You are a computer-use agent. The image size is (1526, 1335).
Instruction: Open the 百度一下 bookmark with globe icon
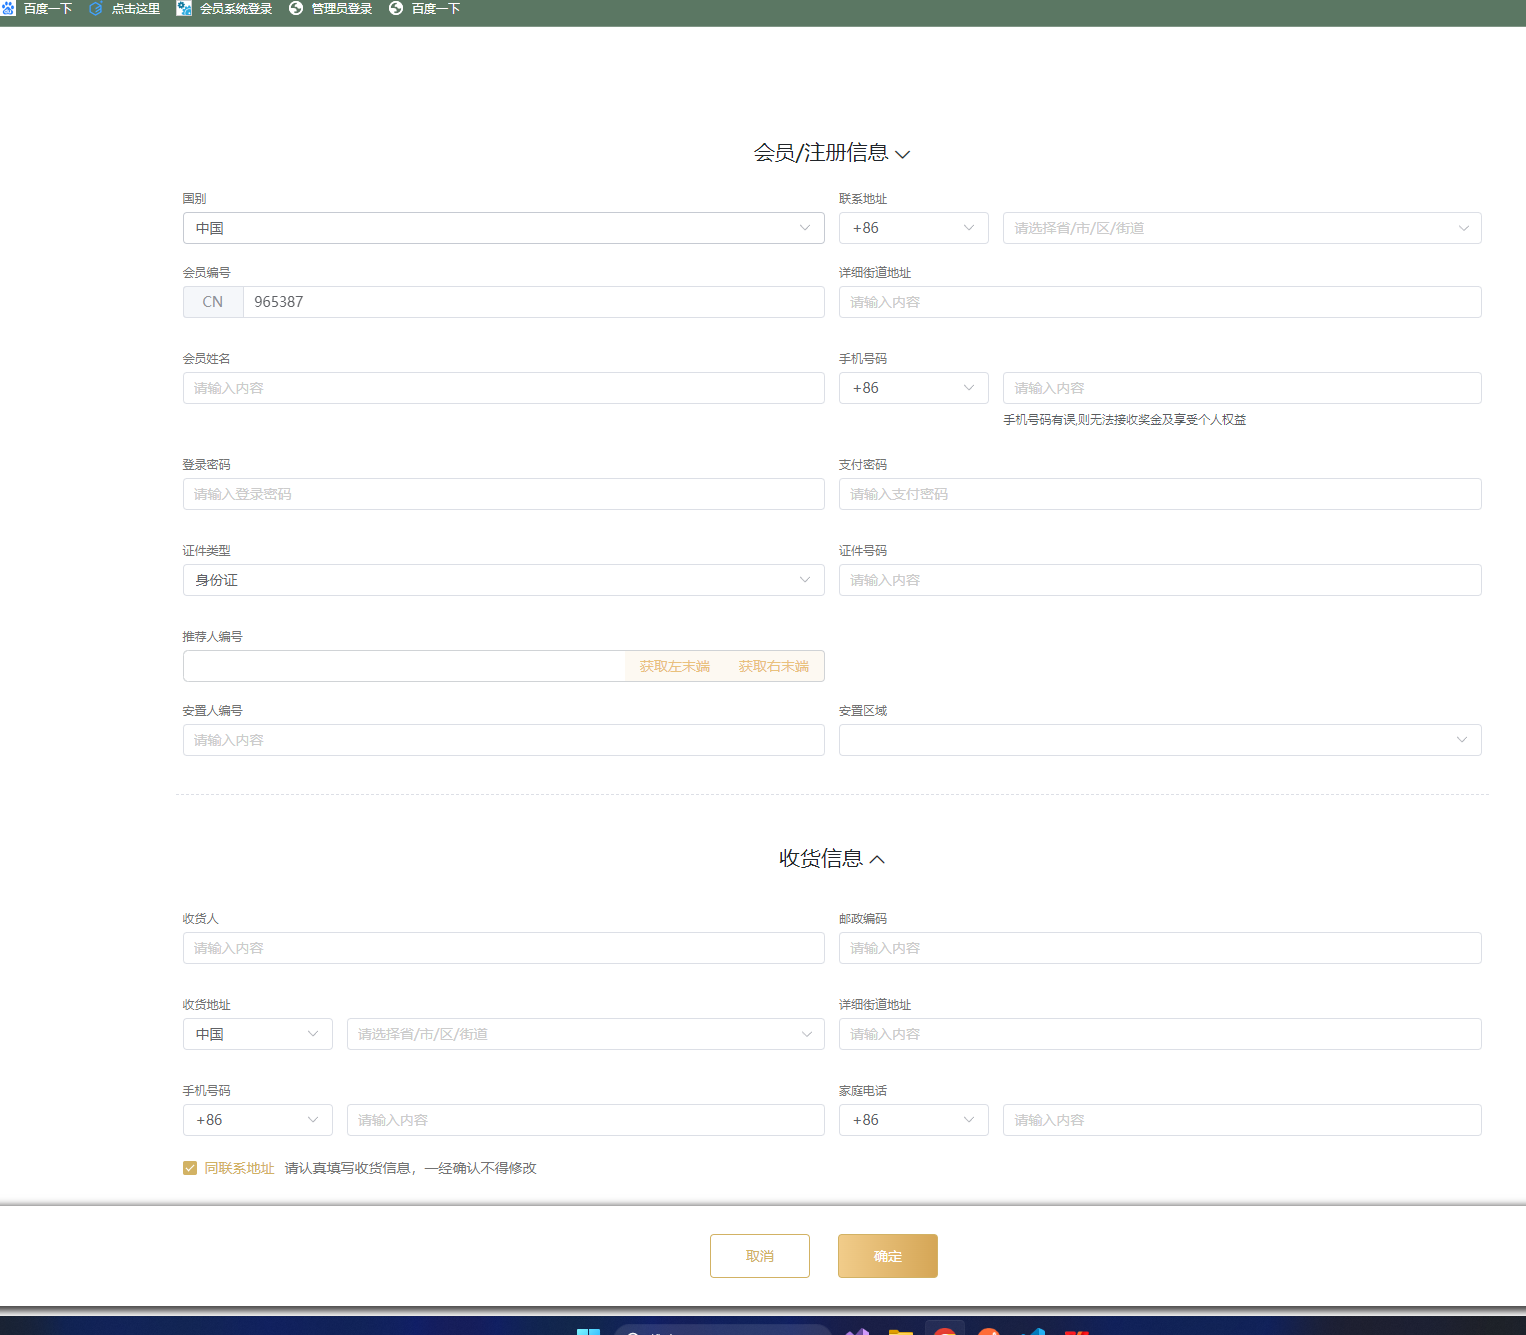click(x=425, y=9)
